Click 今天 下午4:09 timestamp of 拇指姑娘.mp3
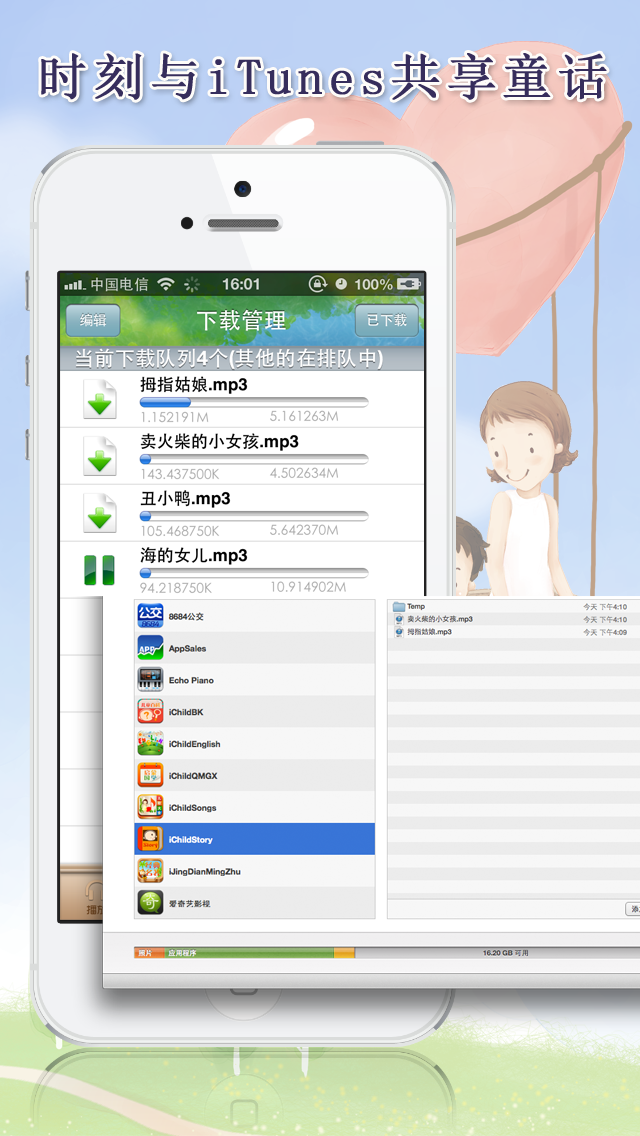The height and width of the screenshot is (1136, 640). coord(605,632)
